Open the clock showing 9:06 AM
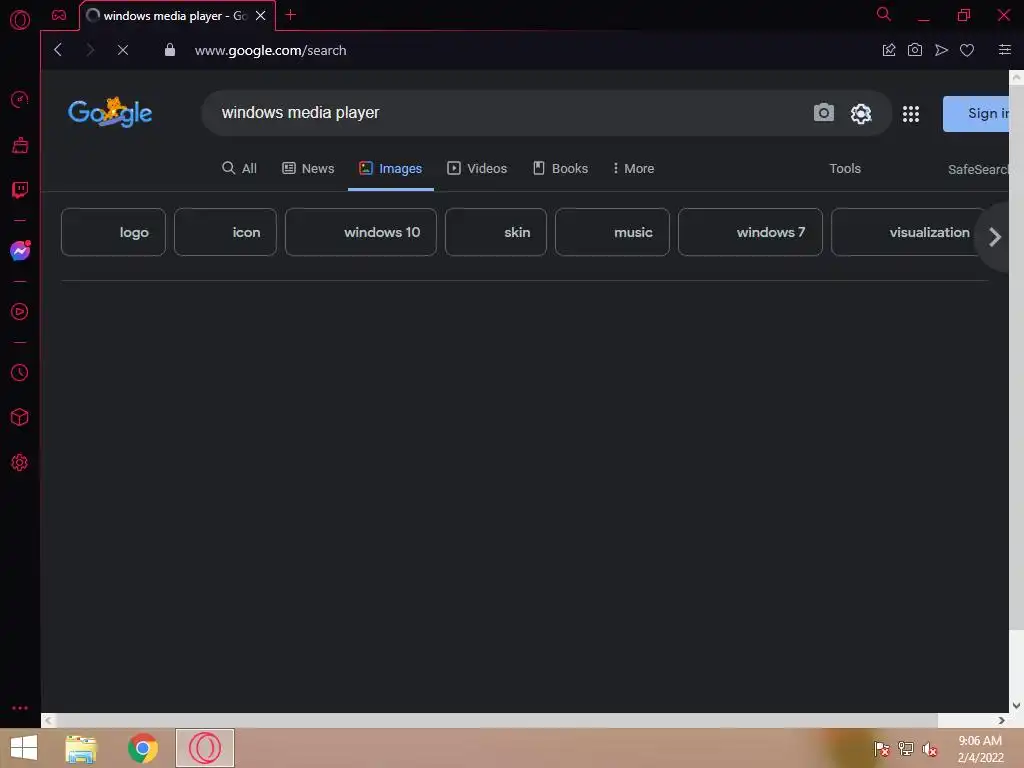 [980, 749]
